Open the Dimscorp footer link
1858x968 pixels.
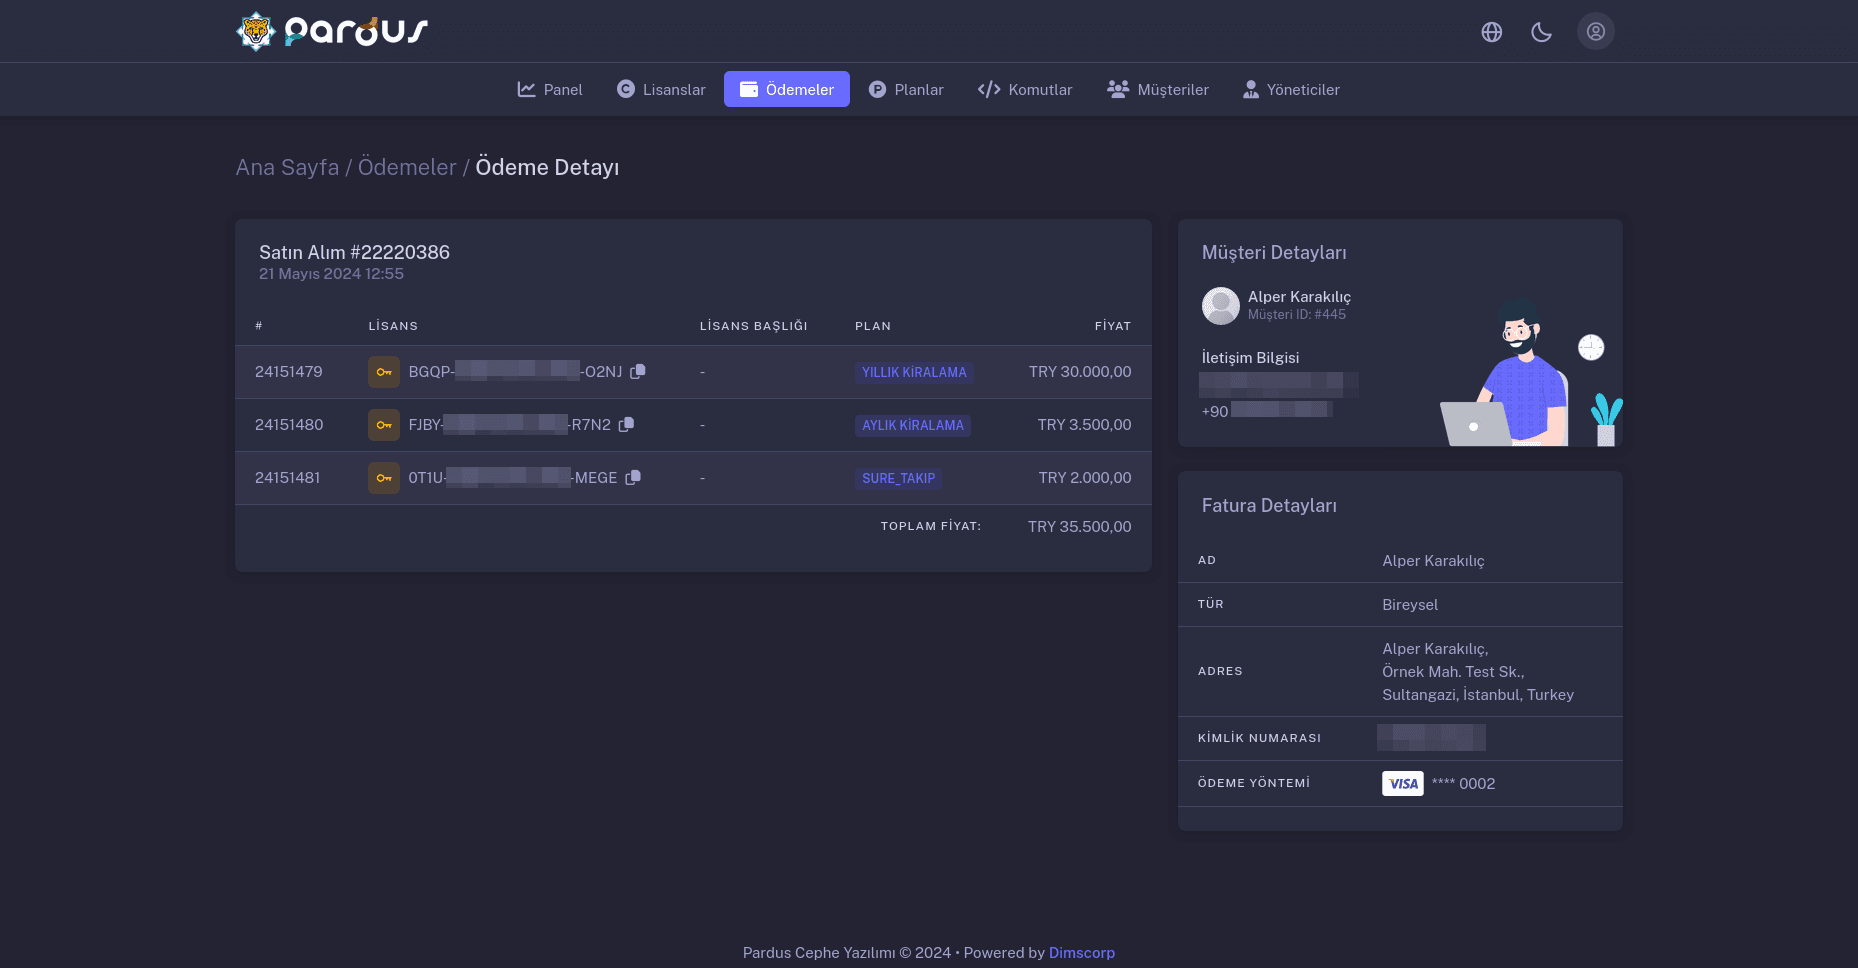1081,952
